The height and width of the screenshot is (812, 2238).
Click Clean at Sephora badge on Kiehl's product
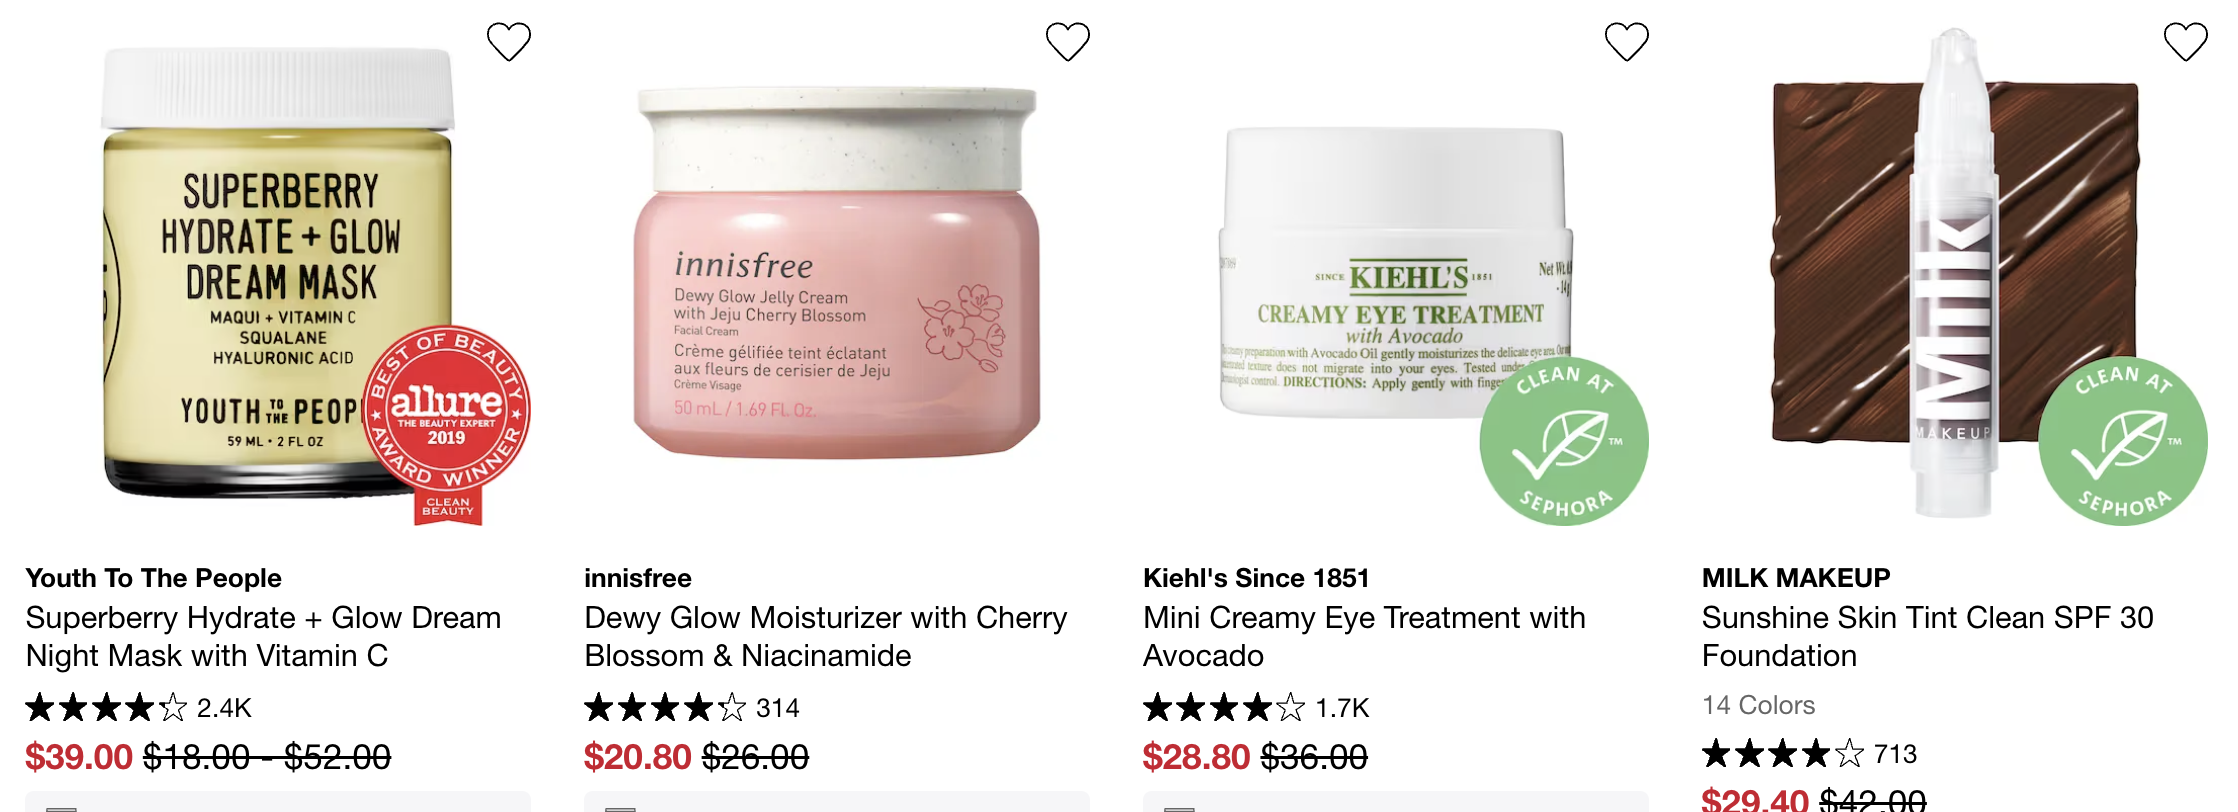point(1564,441)
